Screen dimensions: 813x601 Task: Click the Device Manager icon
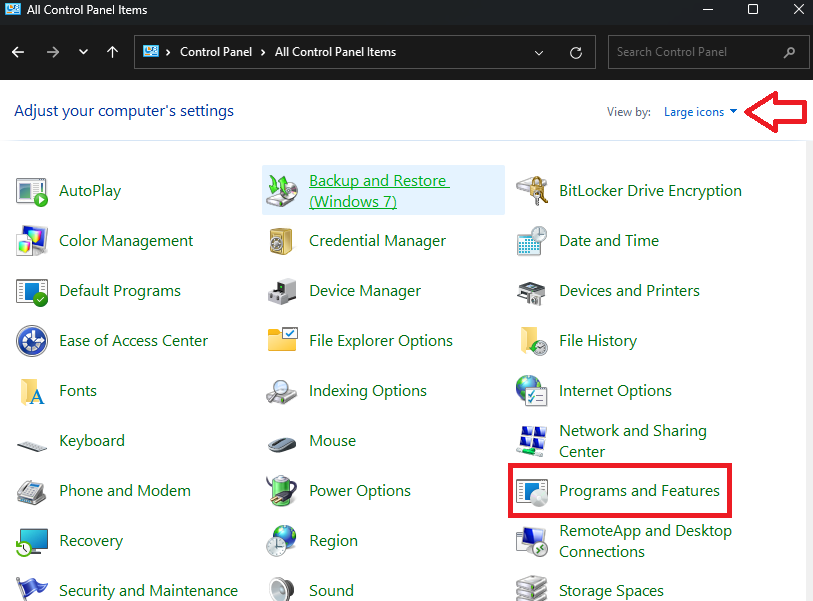click(282, 291)
